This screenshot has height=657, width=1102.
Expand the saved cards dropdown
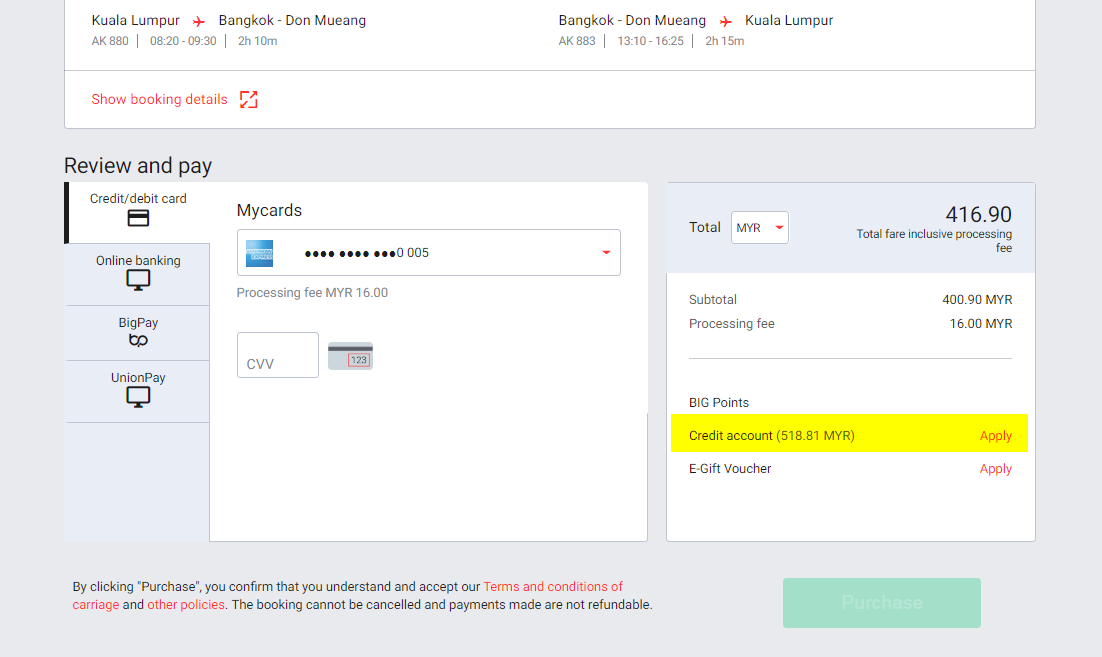[x=605, y=252]
